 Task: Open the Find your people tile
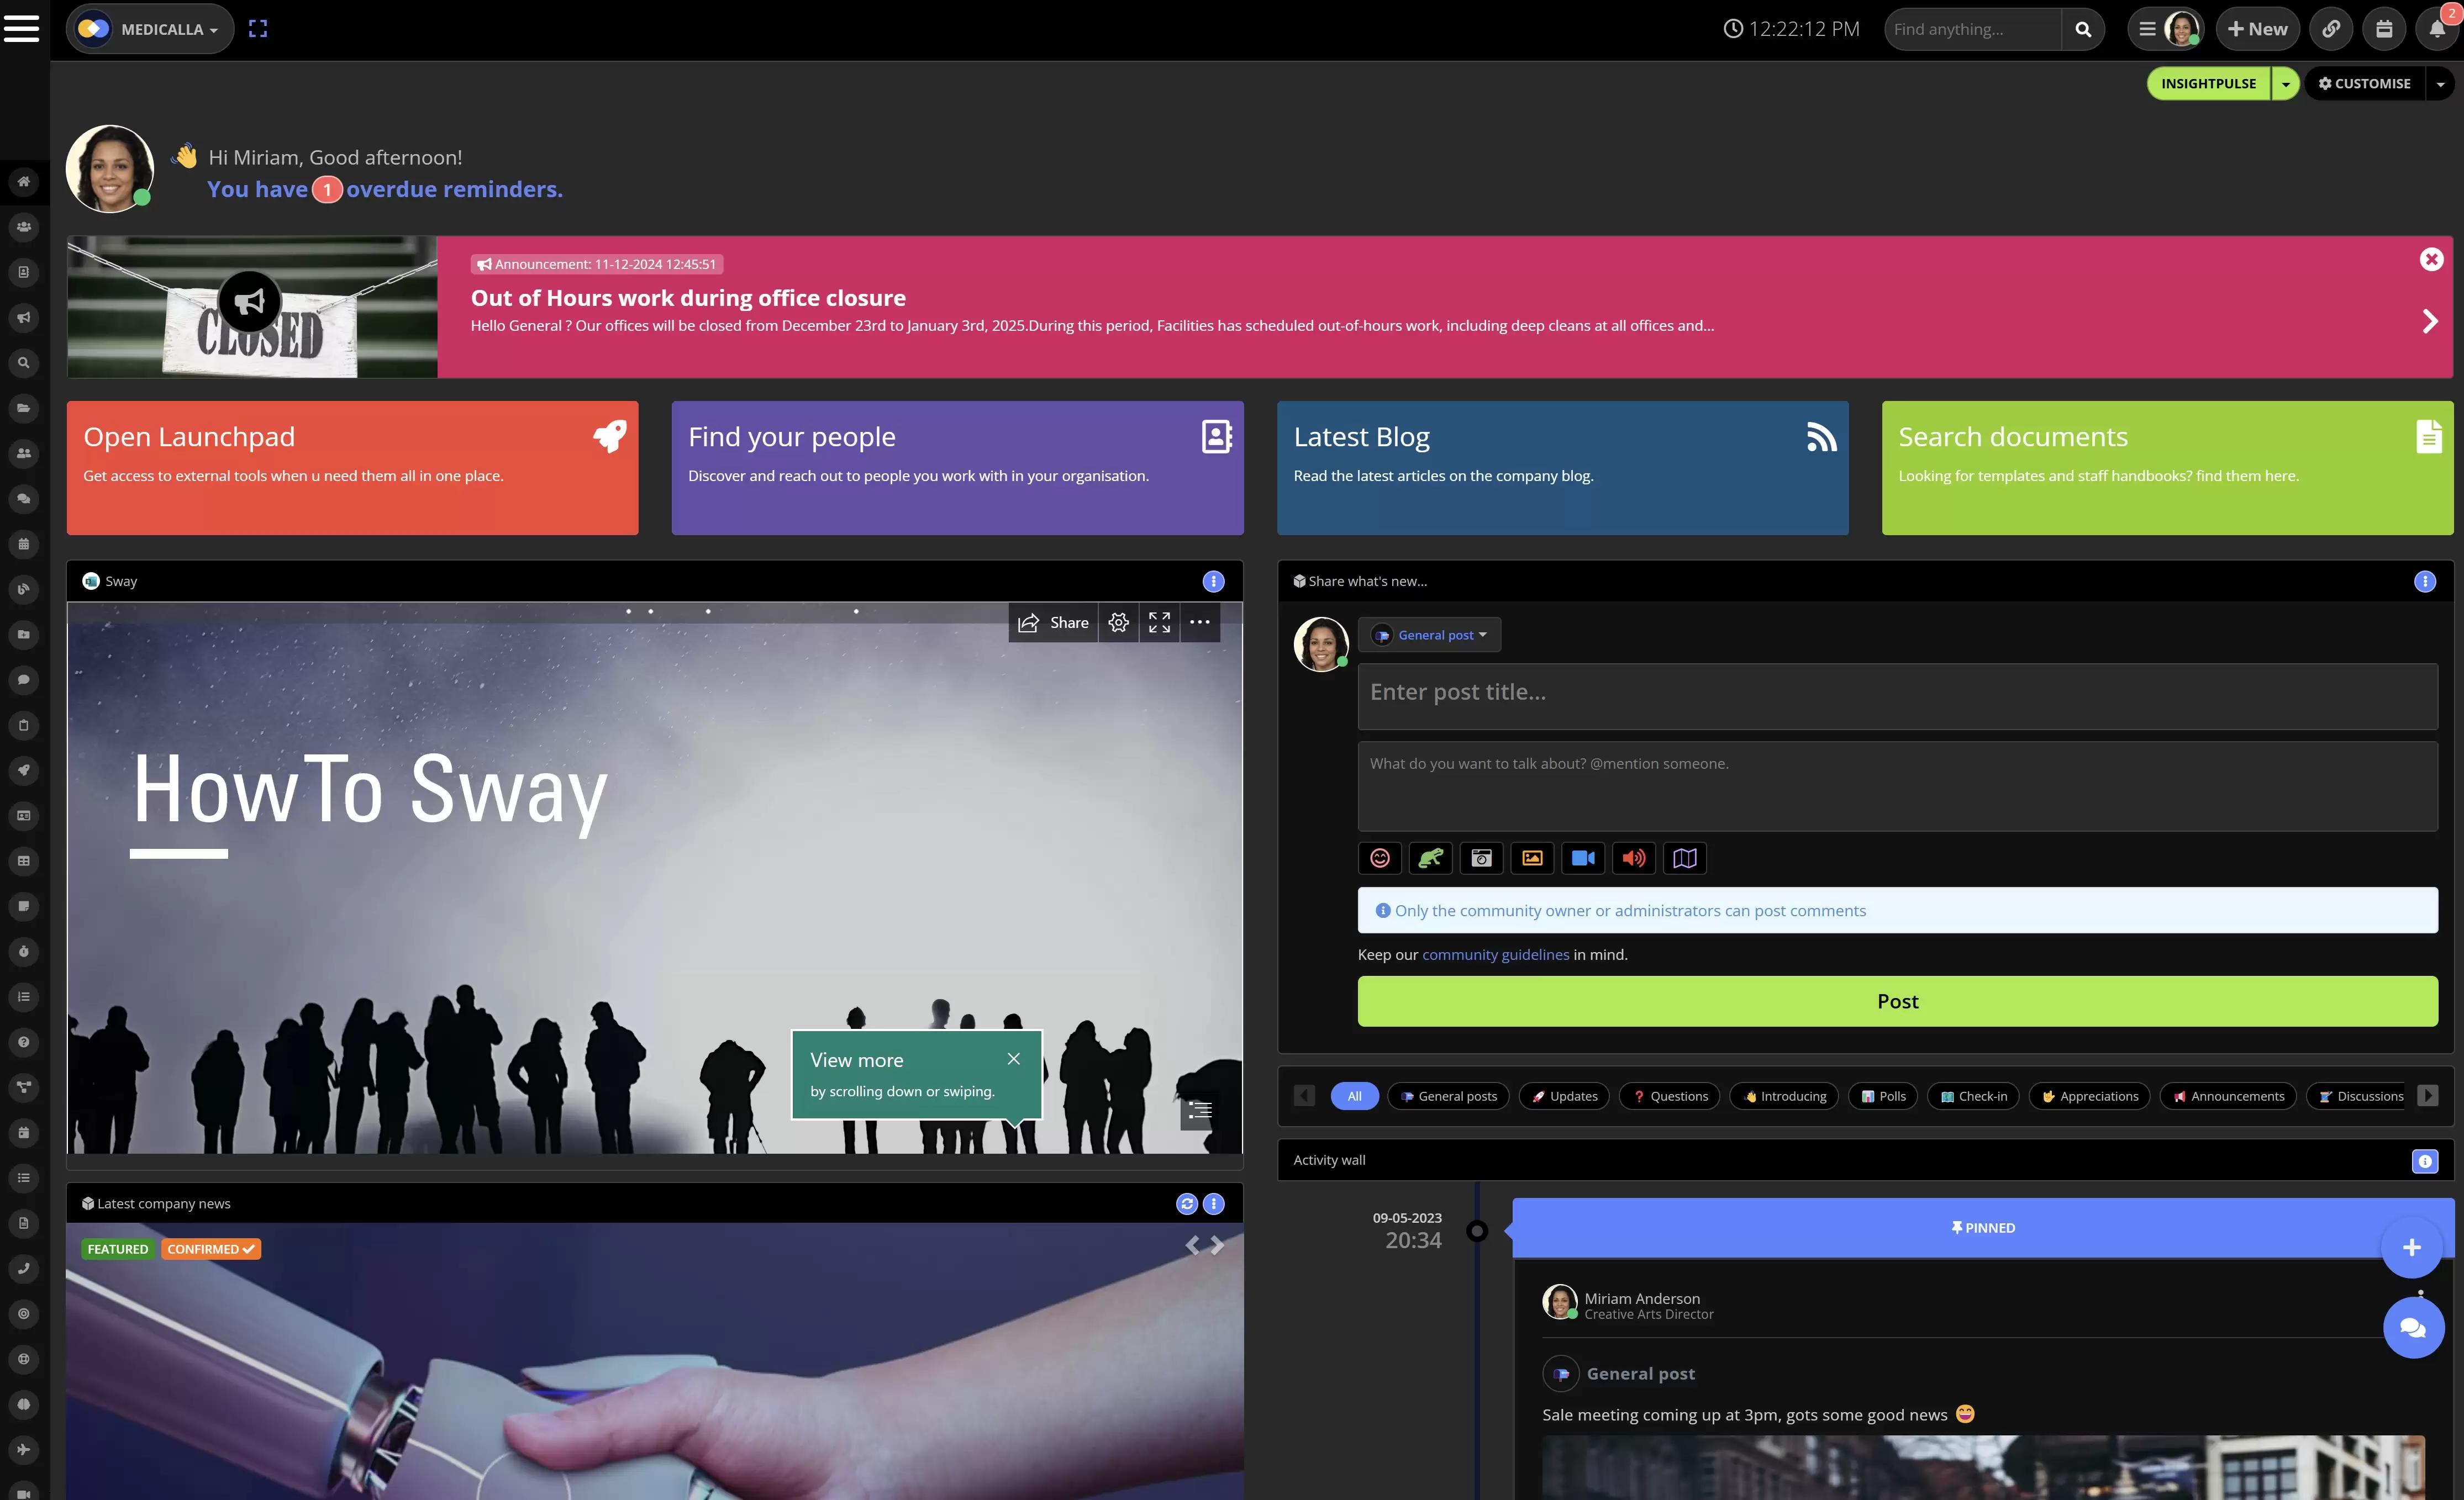point(957,468)
